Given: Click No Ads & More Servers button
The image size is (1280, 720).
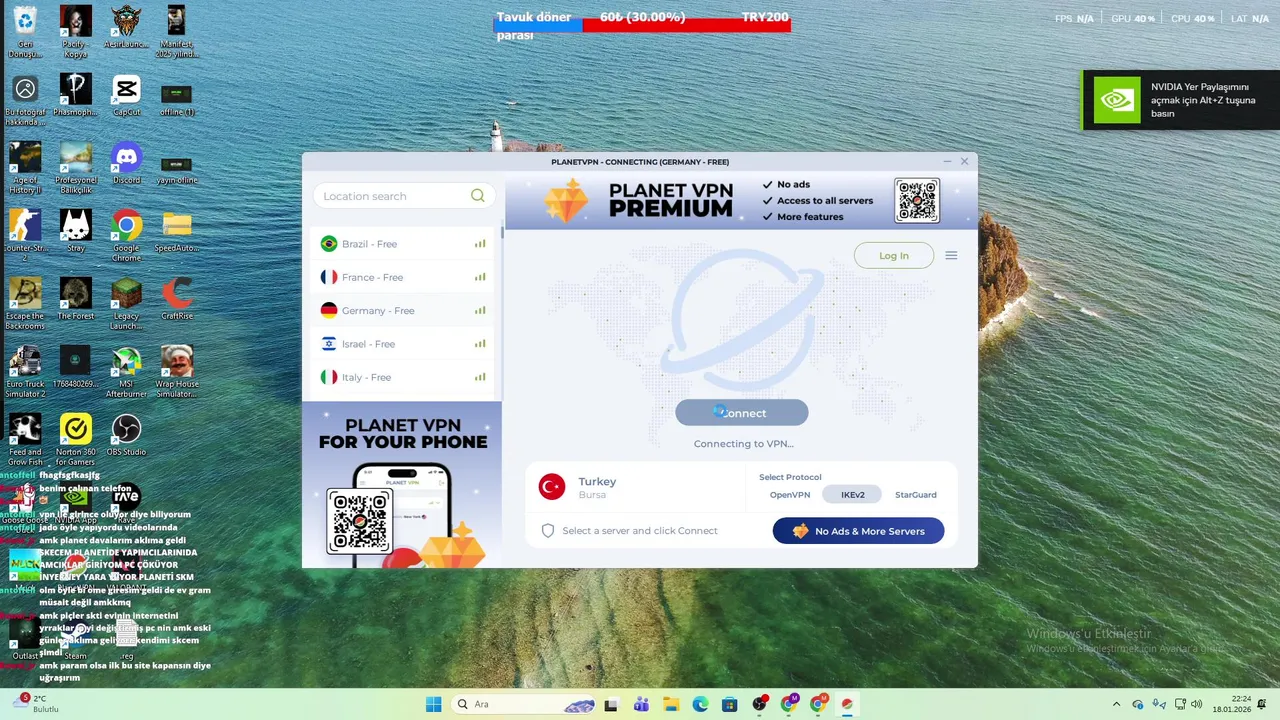Looking at the screenshot, I should coord(858,531).
